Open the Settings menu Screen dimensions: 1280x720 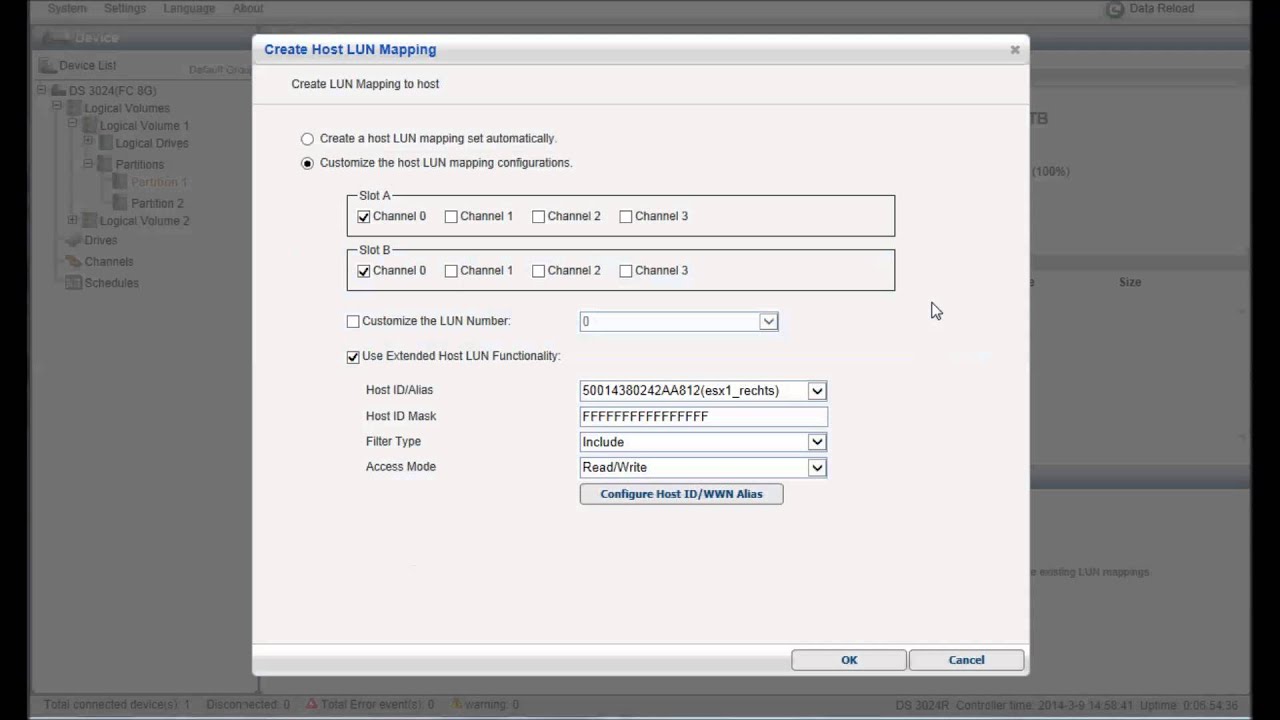(125, 8)
